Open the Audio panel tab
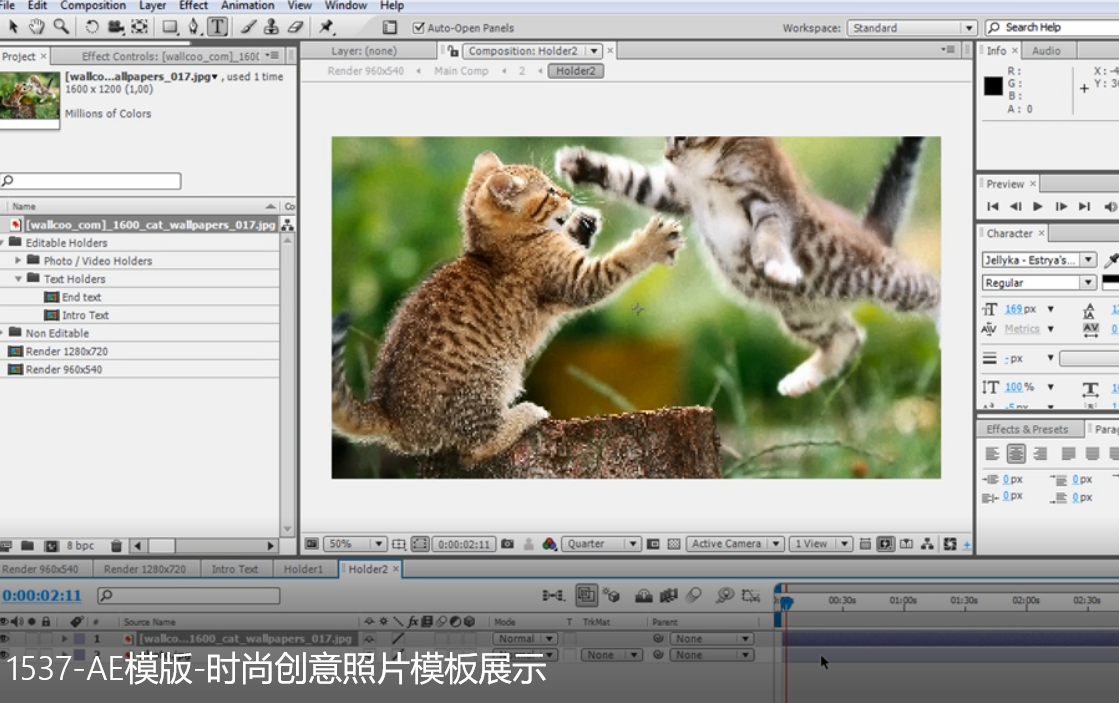This screenshot has height=703, width=1119. click(x=1046, y=51)
